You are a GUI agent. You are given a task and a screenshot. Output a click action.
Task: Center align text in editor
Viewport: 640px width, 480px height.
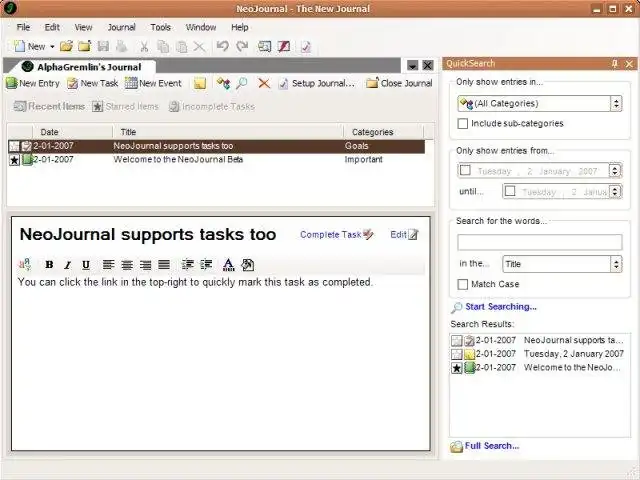point(127,265)
